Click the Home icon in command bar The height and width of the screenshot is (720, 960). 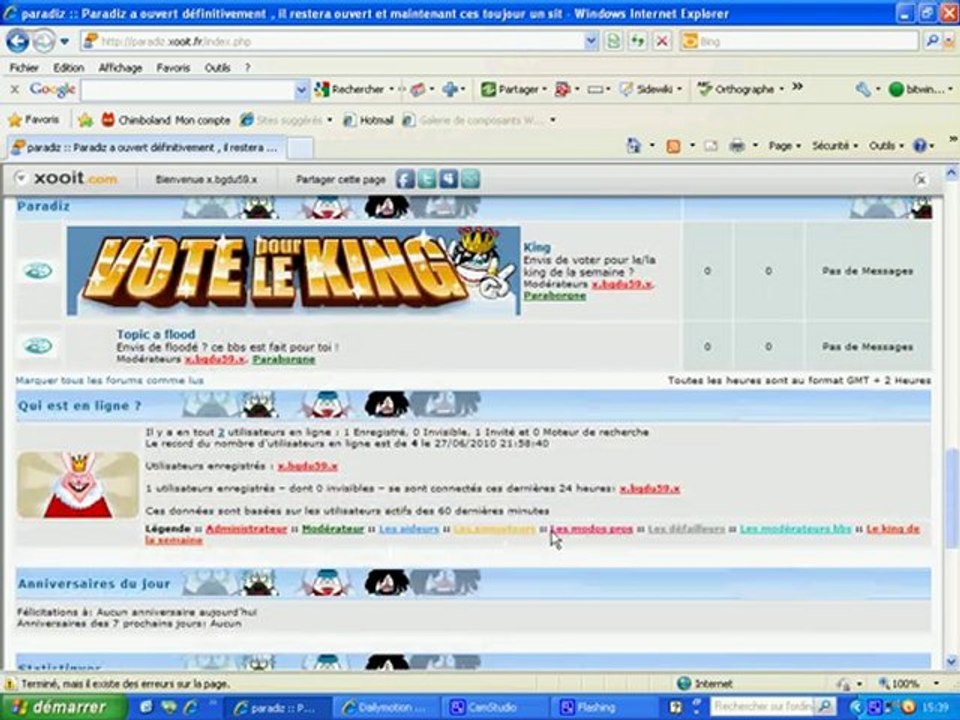(634, 146)
